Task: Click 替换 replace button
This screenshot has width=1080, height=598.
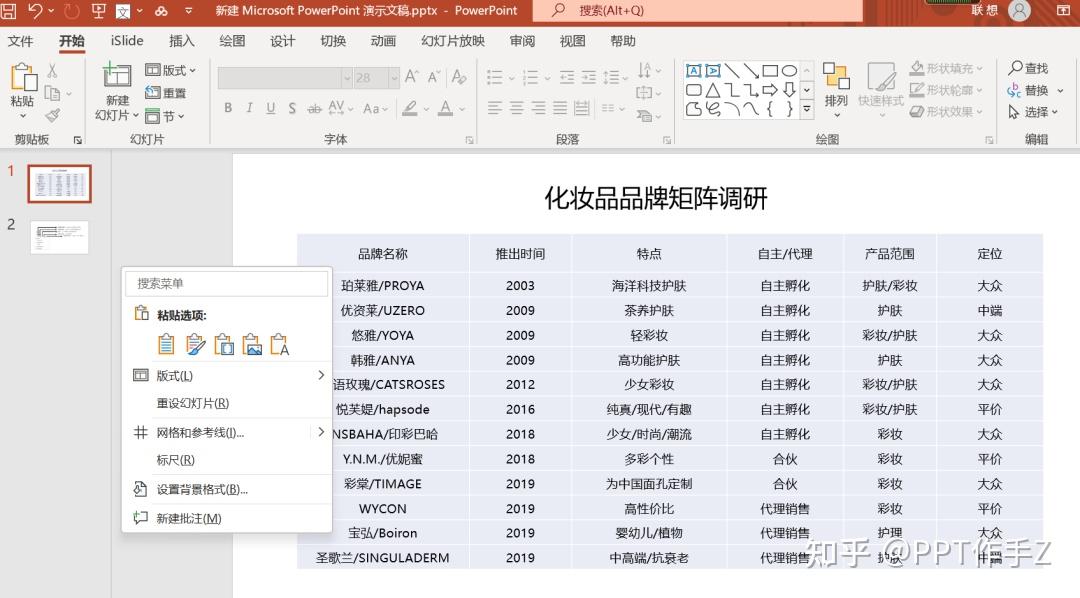Action: pos(1035,90)
